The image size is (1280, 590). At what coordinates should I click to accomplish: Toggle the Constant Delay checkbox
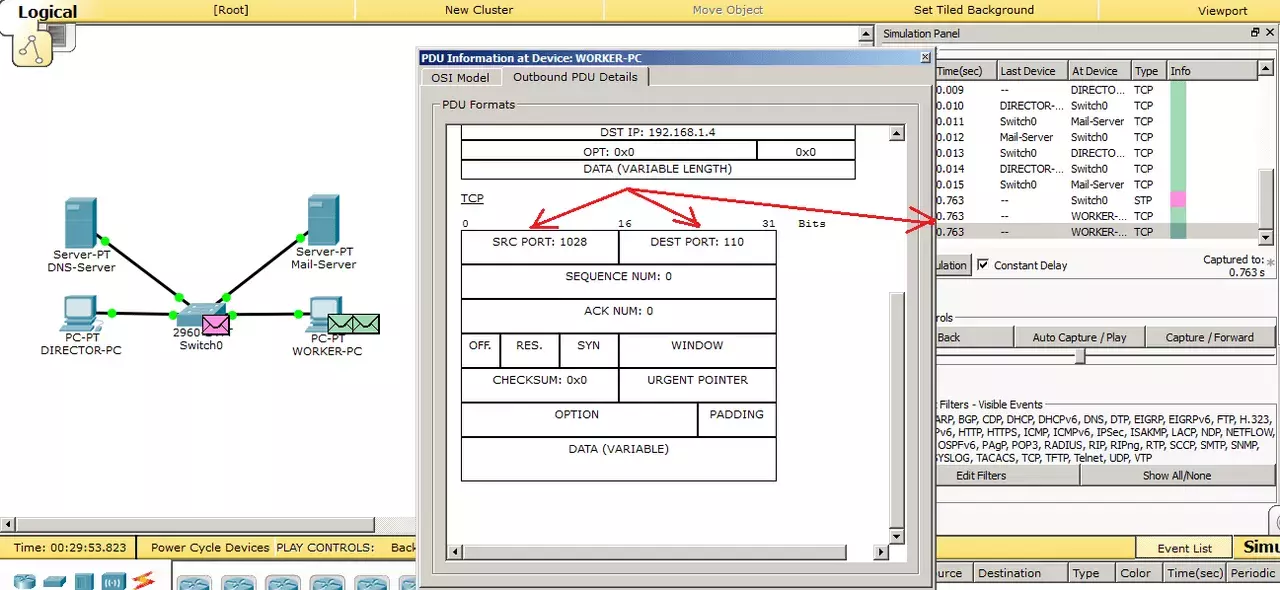(983, 265)
